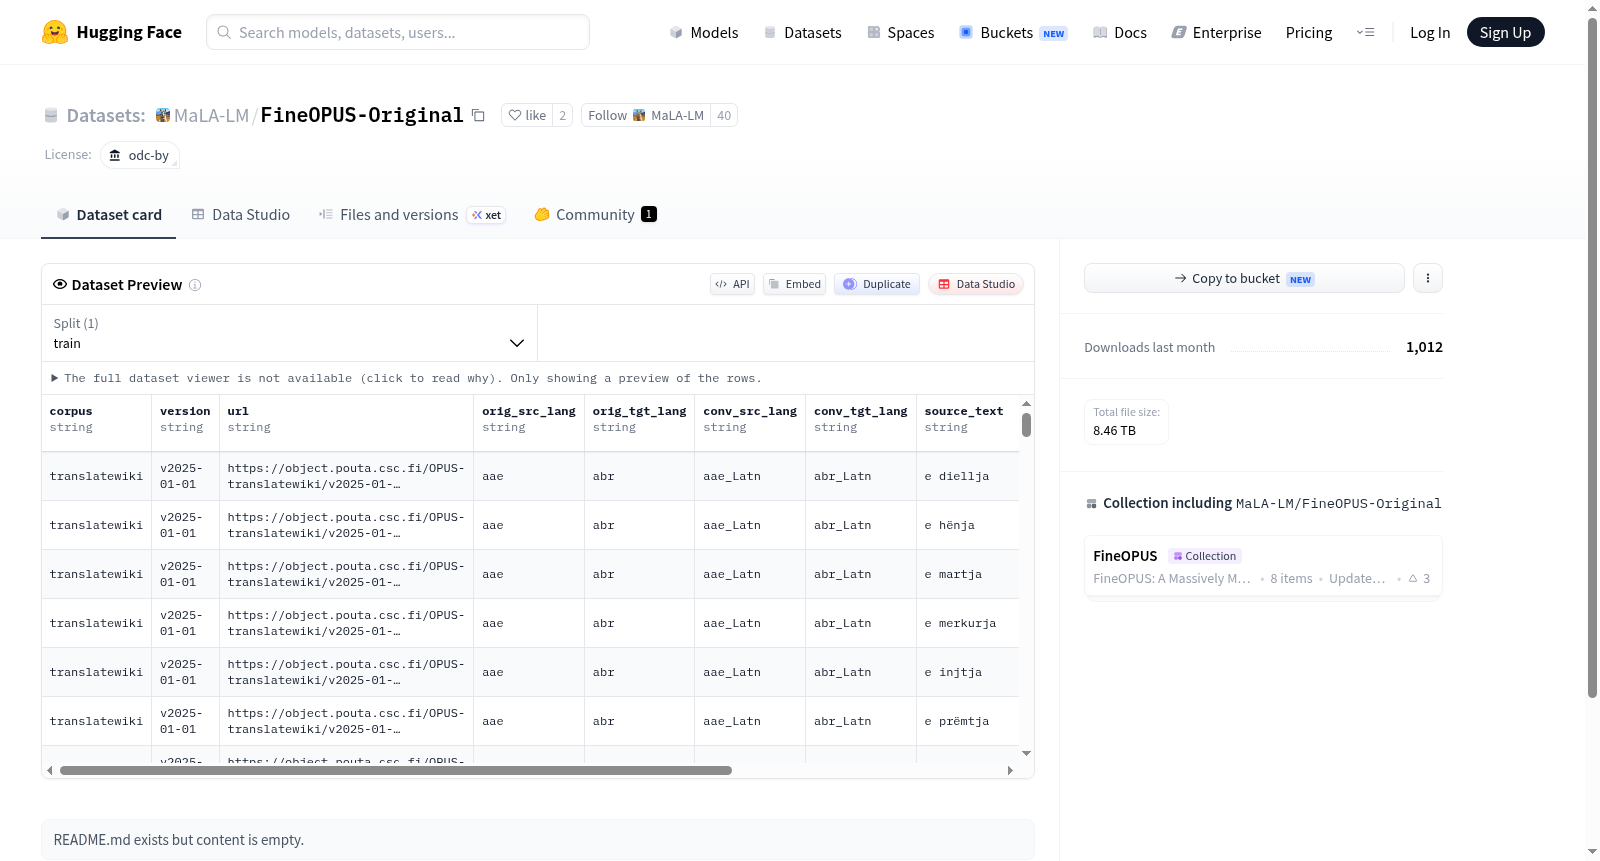Viewport: 1600px width, 861px height.
Task: Click the Copy to bucket button
Action: (1244, 278)
